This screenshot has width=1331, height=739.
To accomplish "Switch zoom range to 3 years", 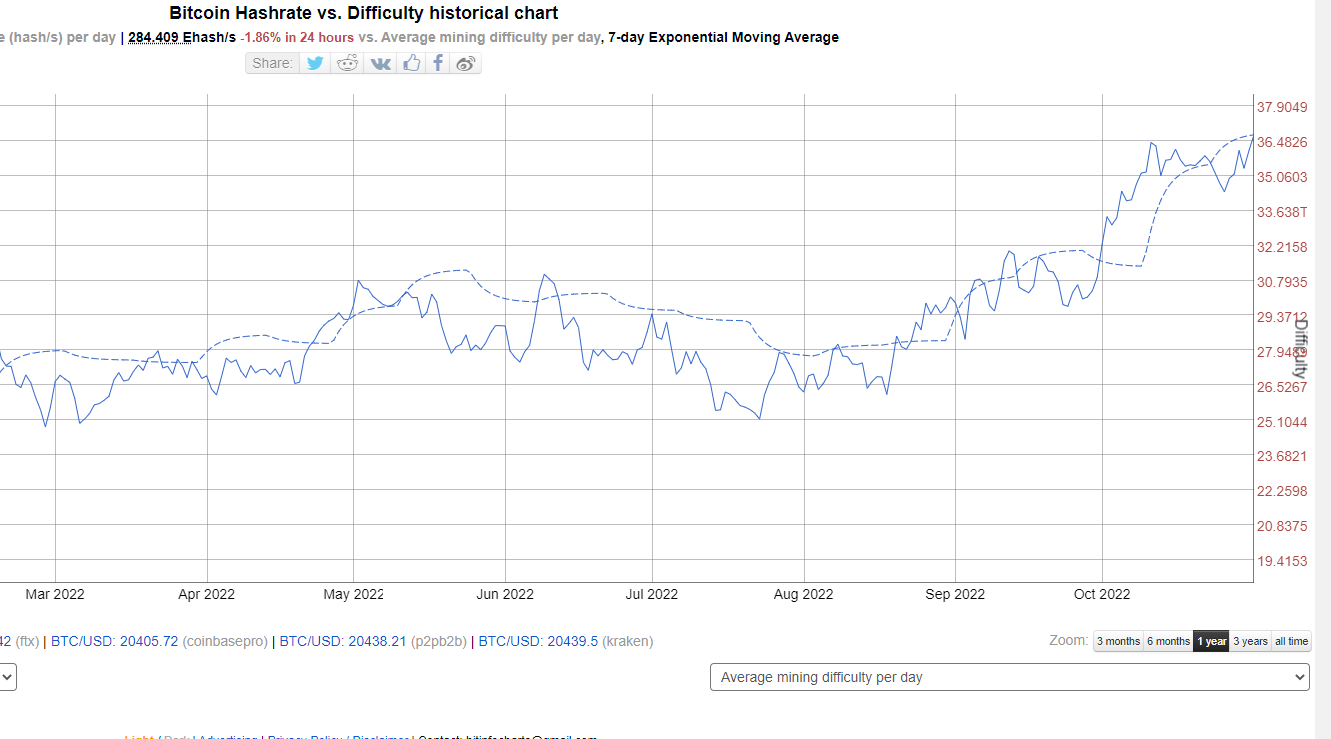I will [1250, 641].
